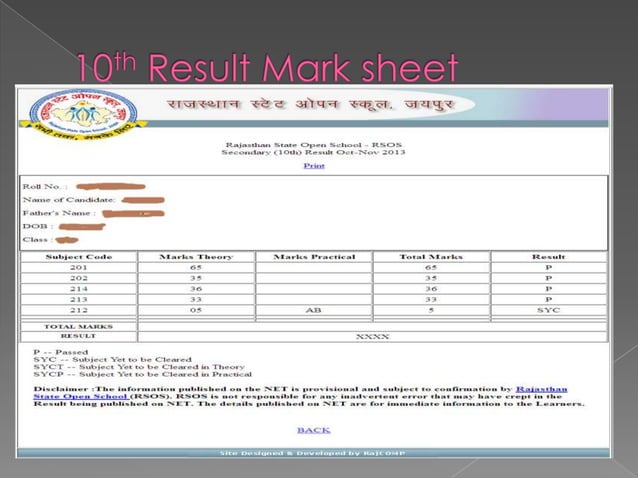Click subject code cell 201
Screen dimensions: 638x478
(79, 268)
